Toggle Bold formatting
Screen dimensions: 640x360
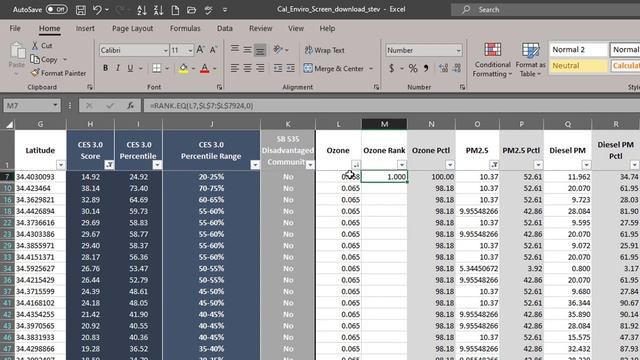[x=105, y=68]
